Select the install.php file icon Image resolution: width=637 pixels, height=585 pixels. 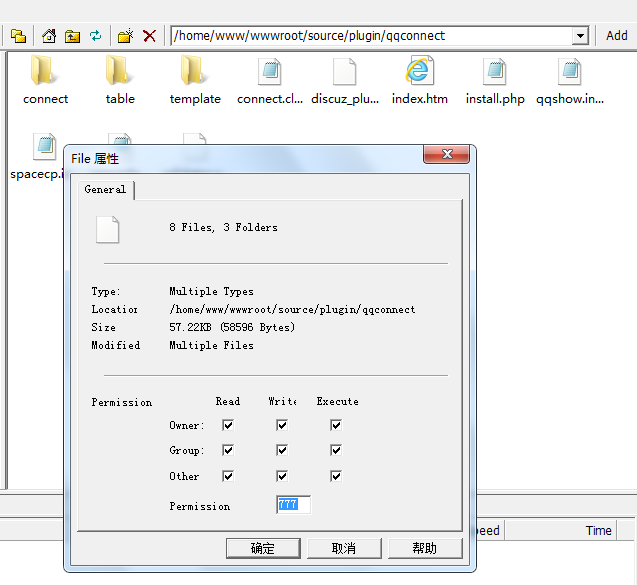coord(495,72)
